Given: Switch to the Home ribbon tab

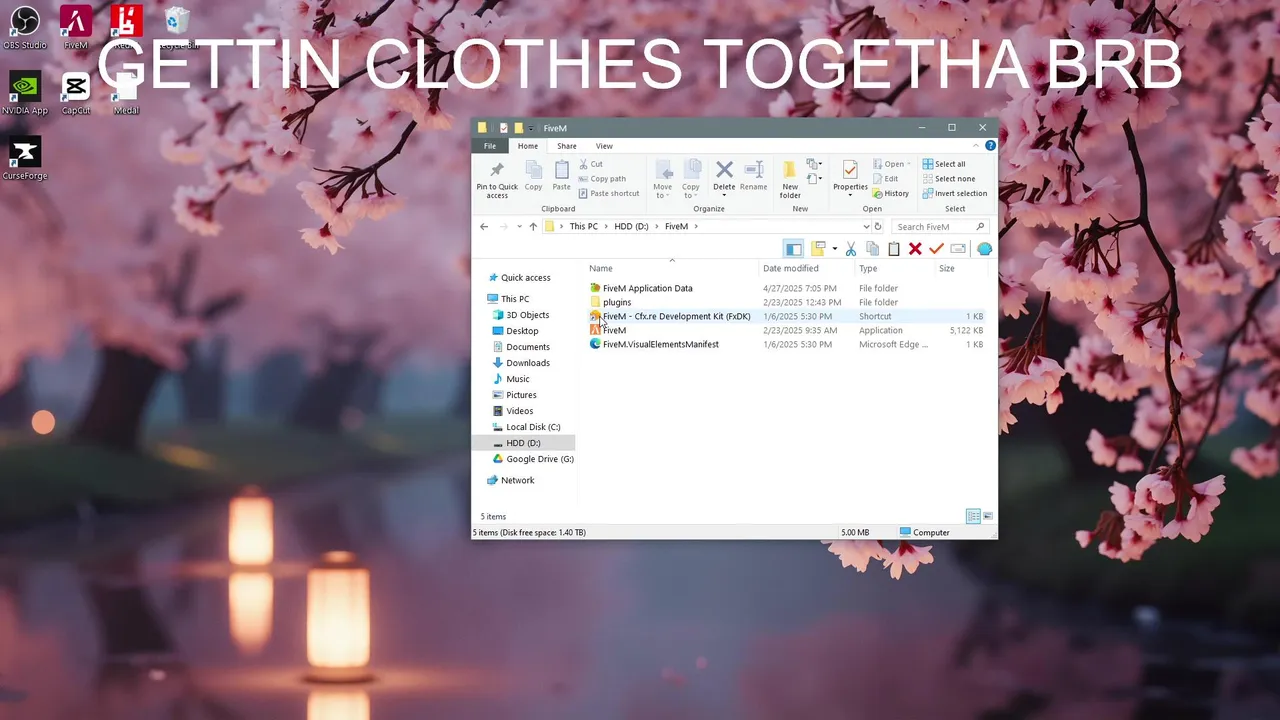Looking at the screenshot, I should [527, 146].
